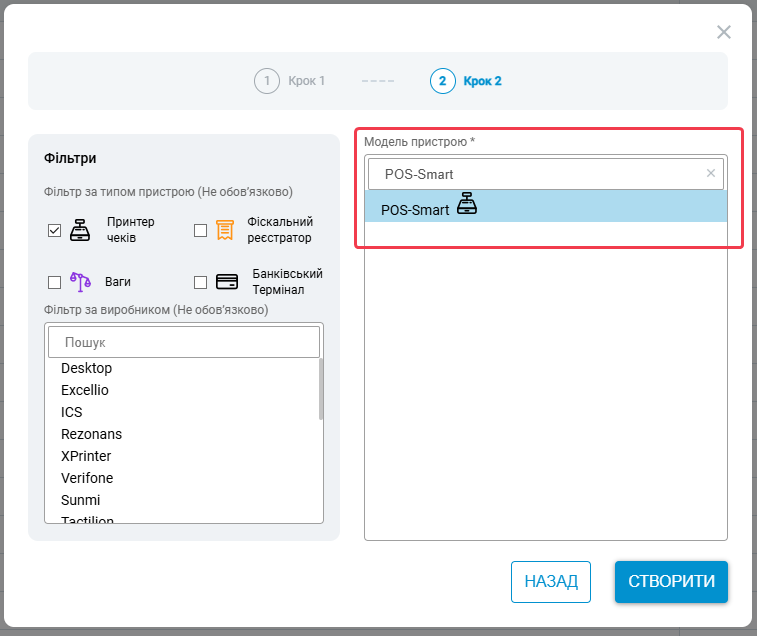
Task: Choose Sunmi in manufacturer list
Action: 81,500
